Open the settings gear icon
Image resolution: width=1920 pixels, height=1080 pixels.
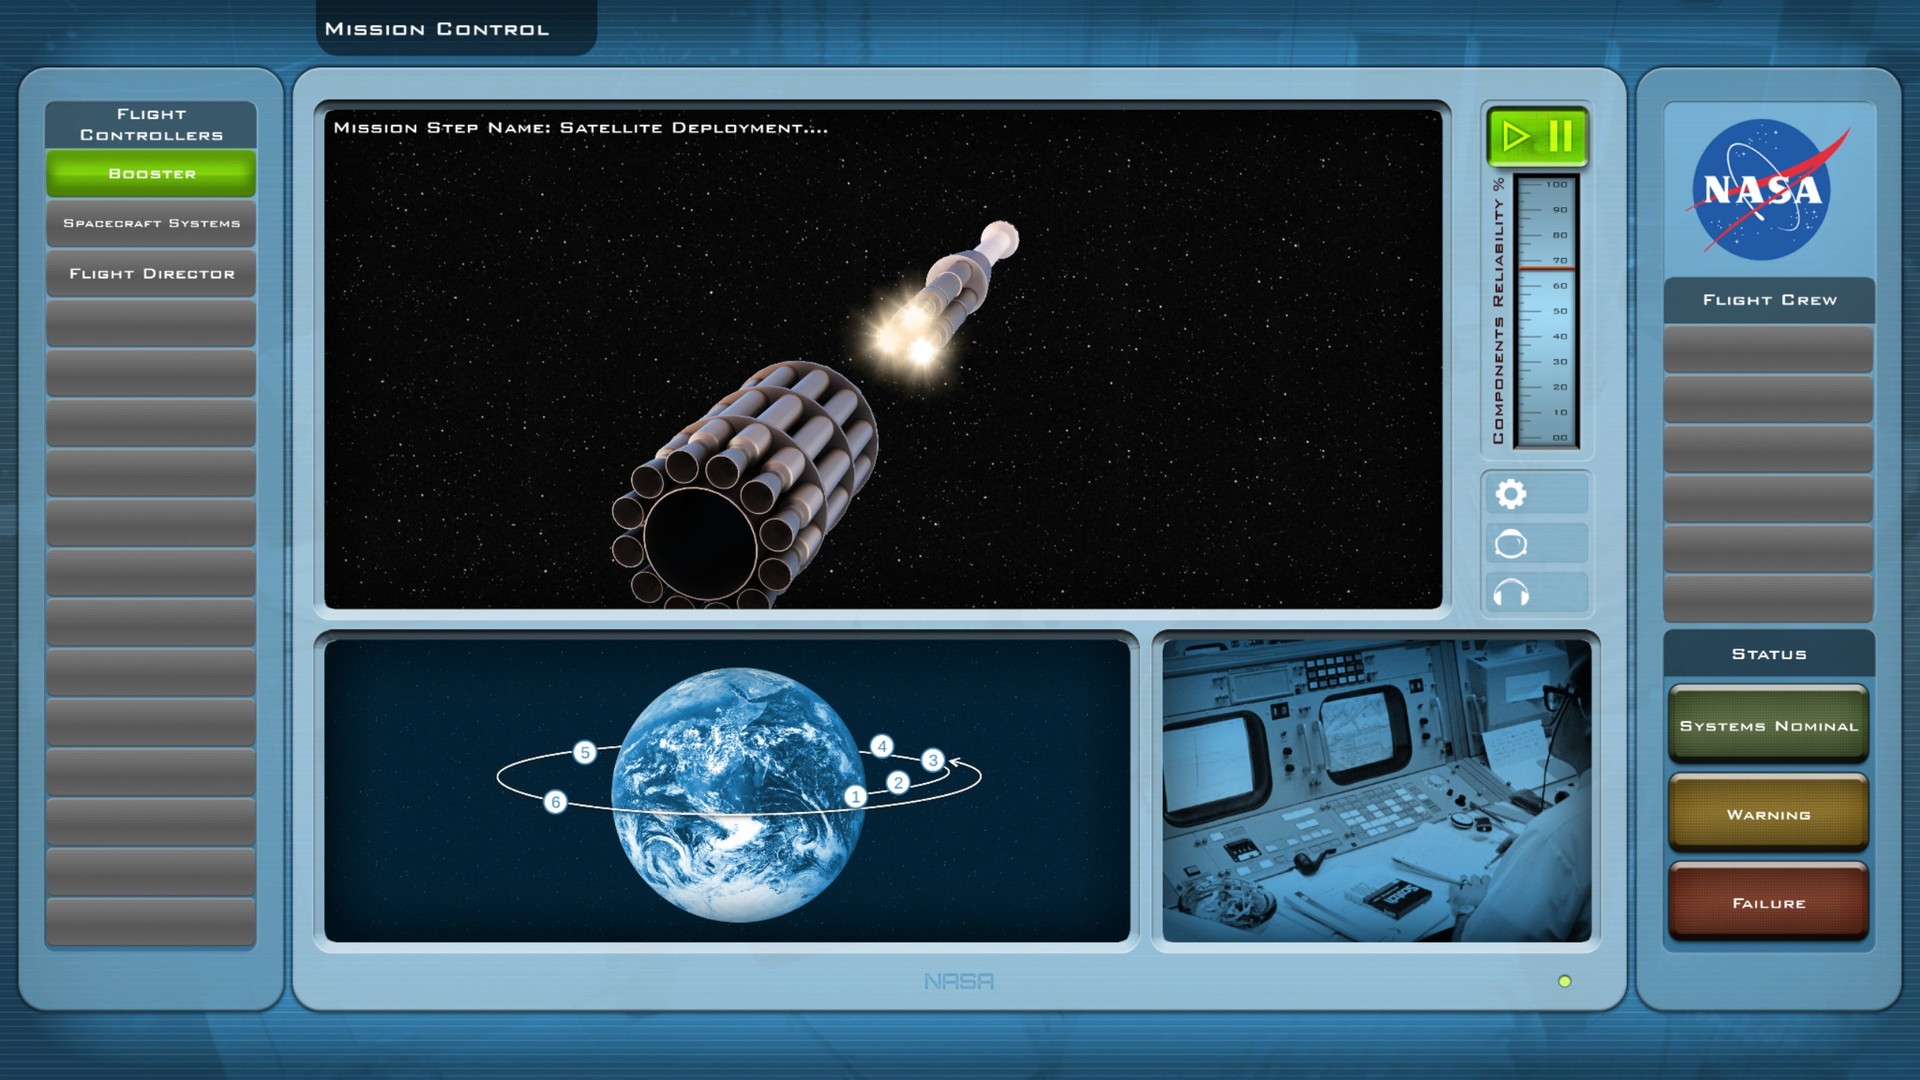click(x=1513, y=493)
